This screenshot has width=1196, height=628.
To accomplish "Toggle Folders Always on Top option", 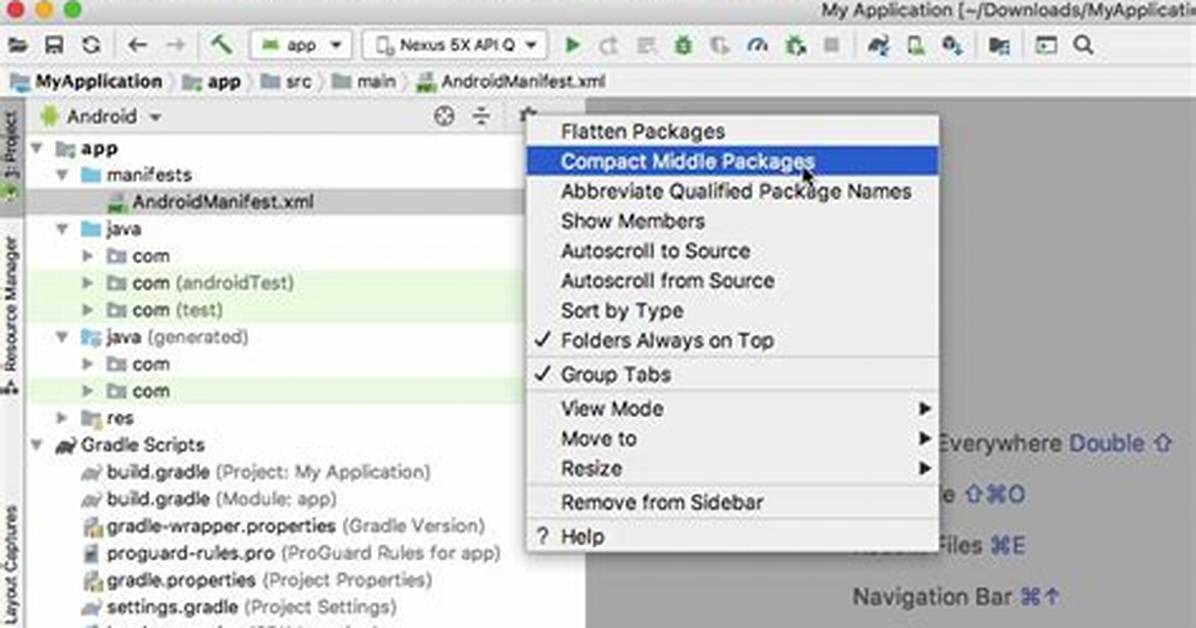I will [732, 340].
